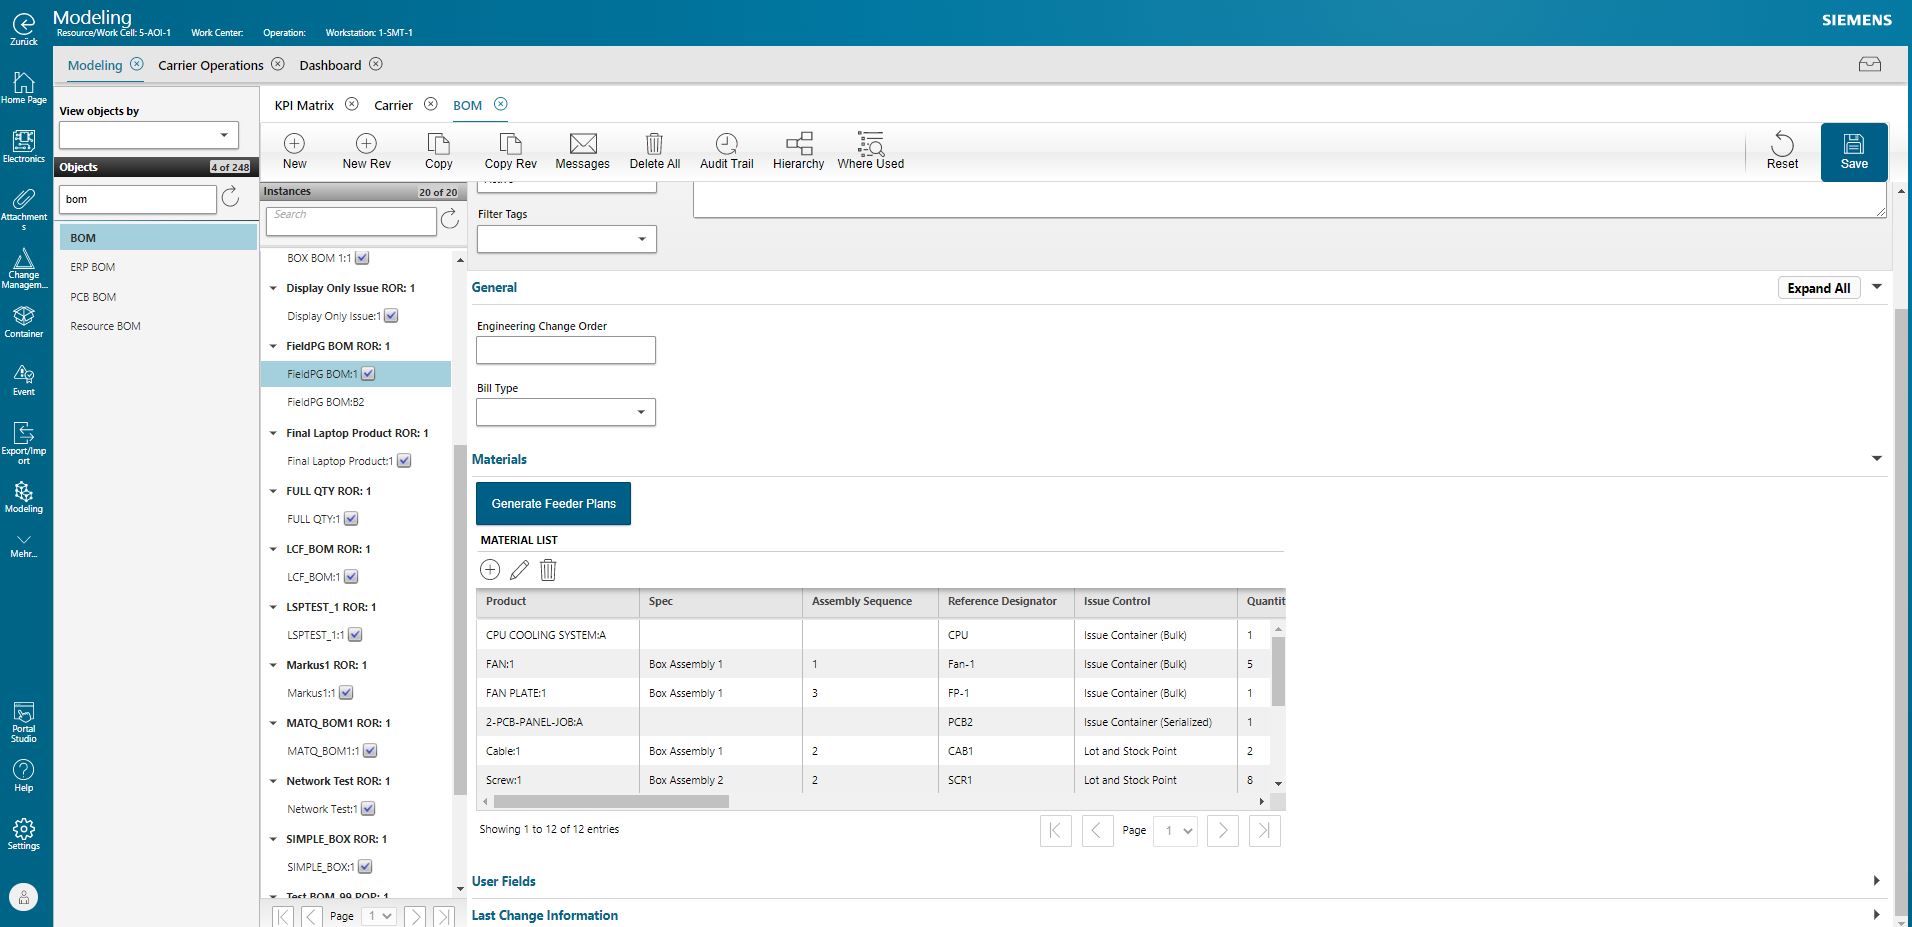The image size is (1912, 927).
Task: Add a new material list row
Action: (x=490, y=570)
